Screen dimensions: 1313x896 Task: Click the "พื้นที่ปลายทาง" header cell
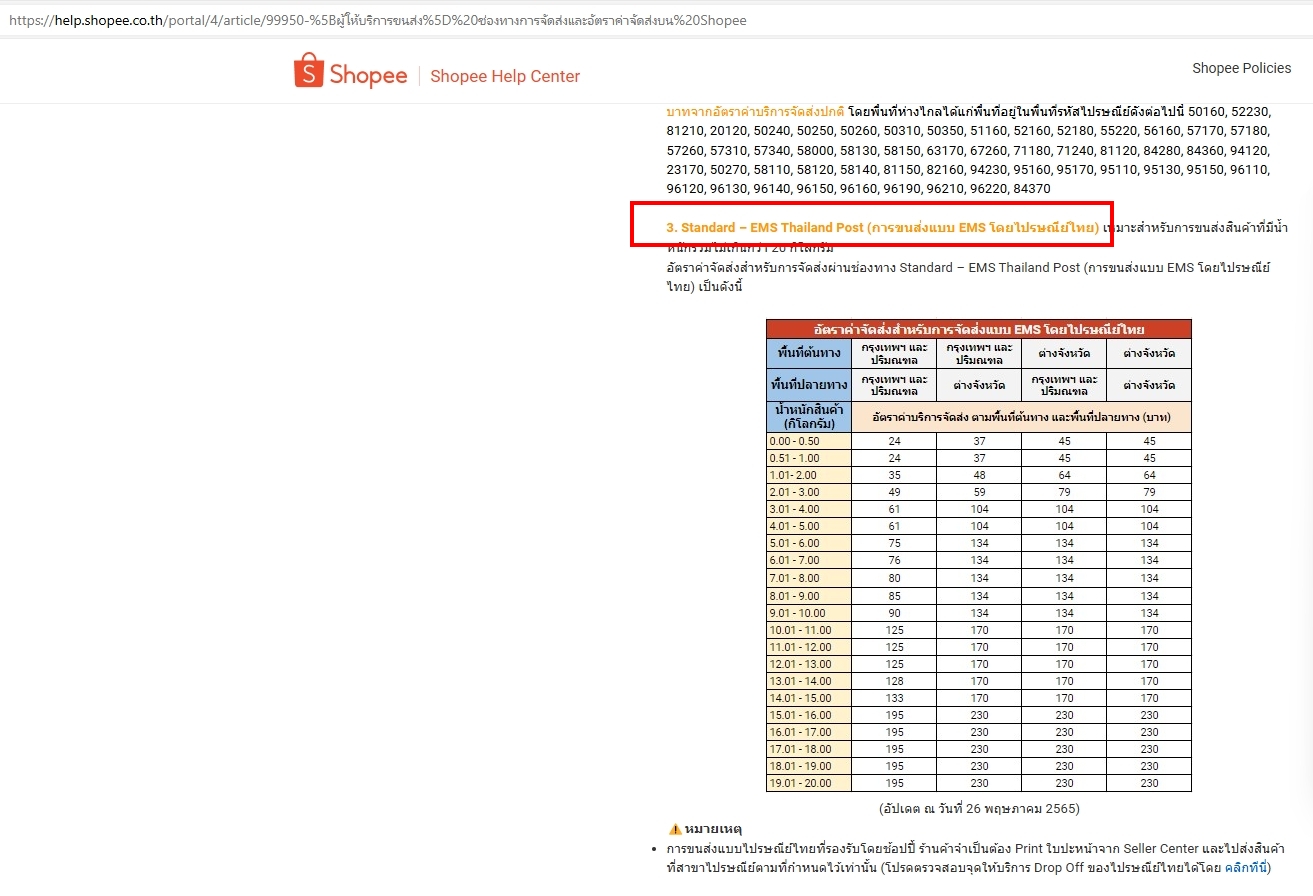809,385
